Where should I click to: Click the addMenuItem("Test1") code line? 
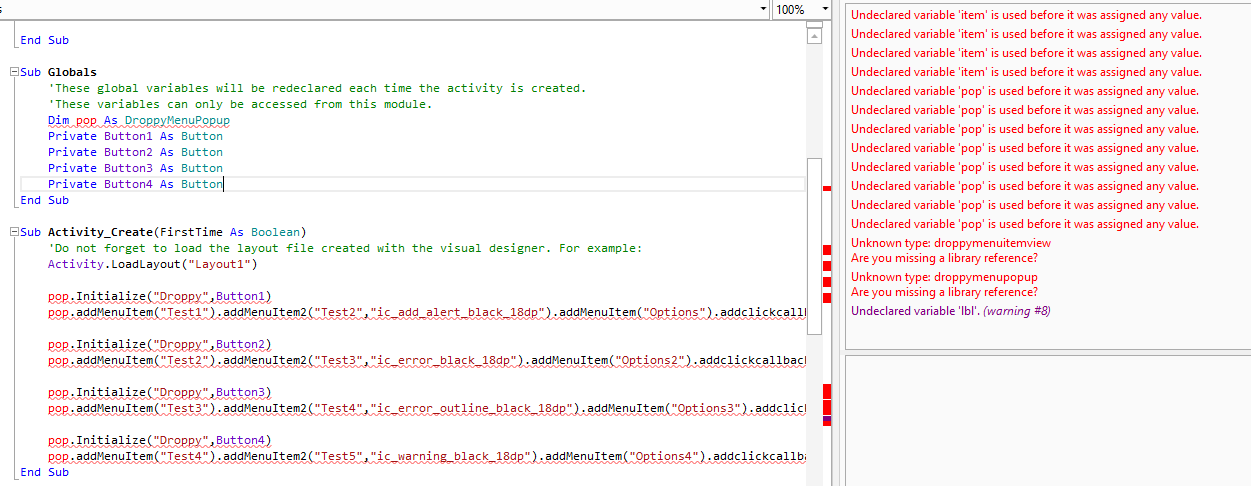(426, 312)
